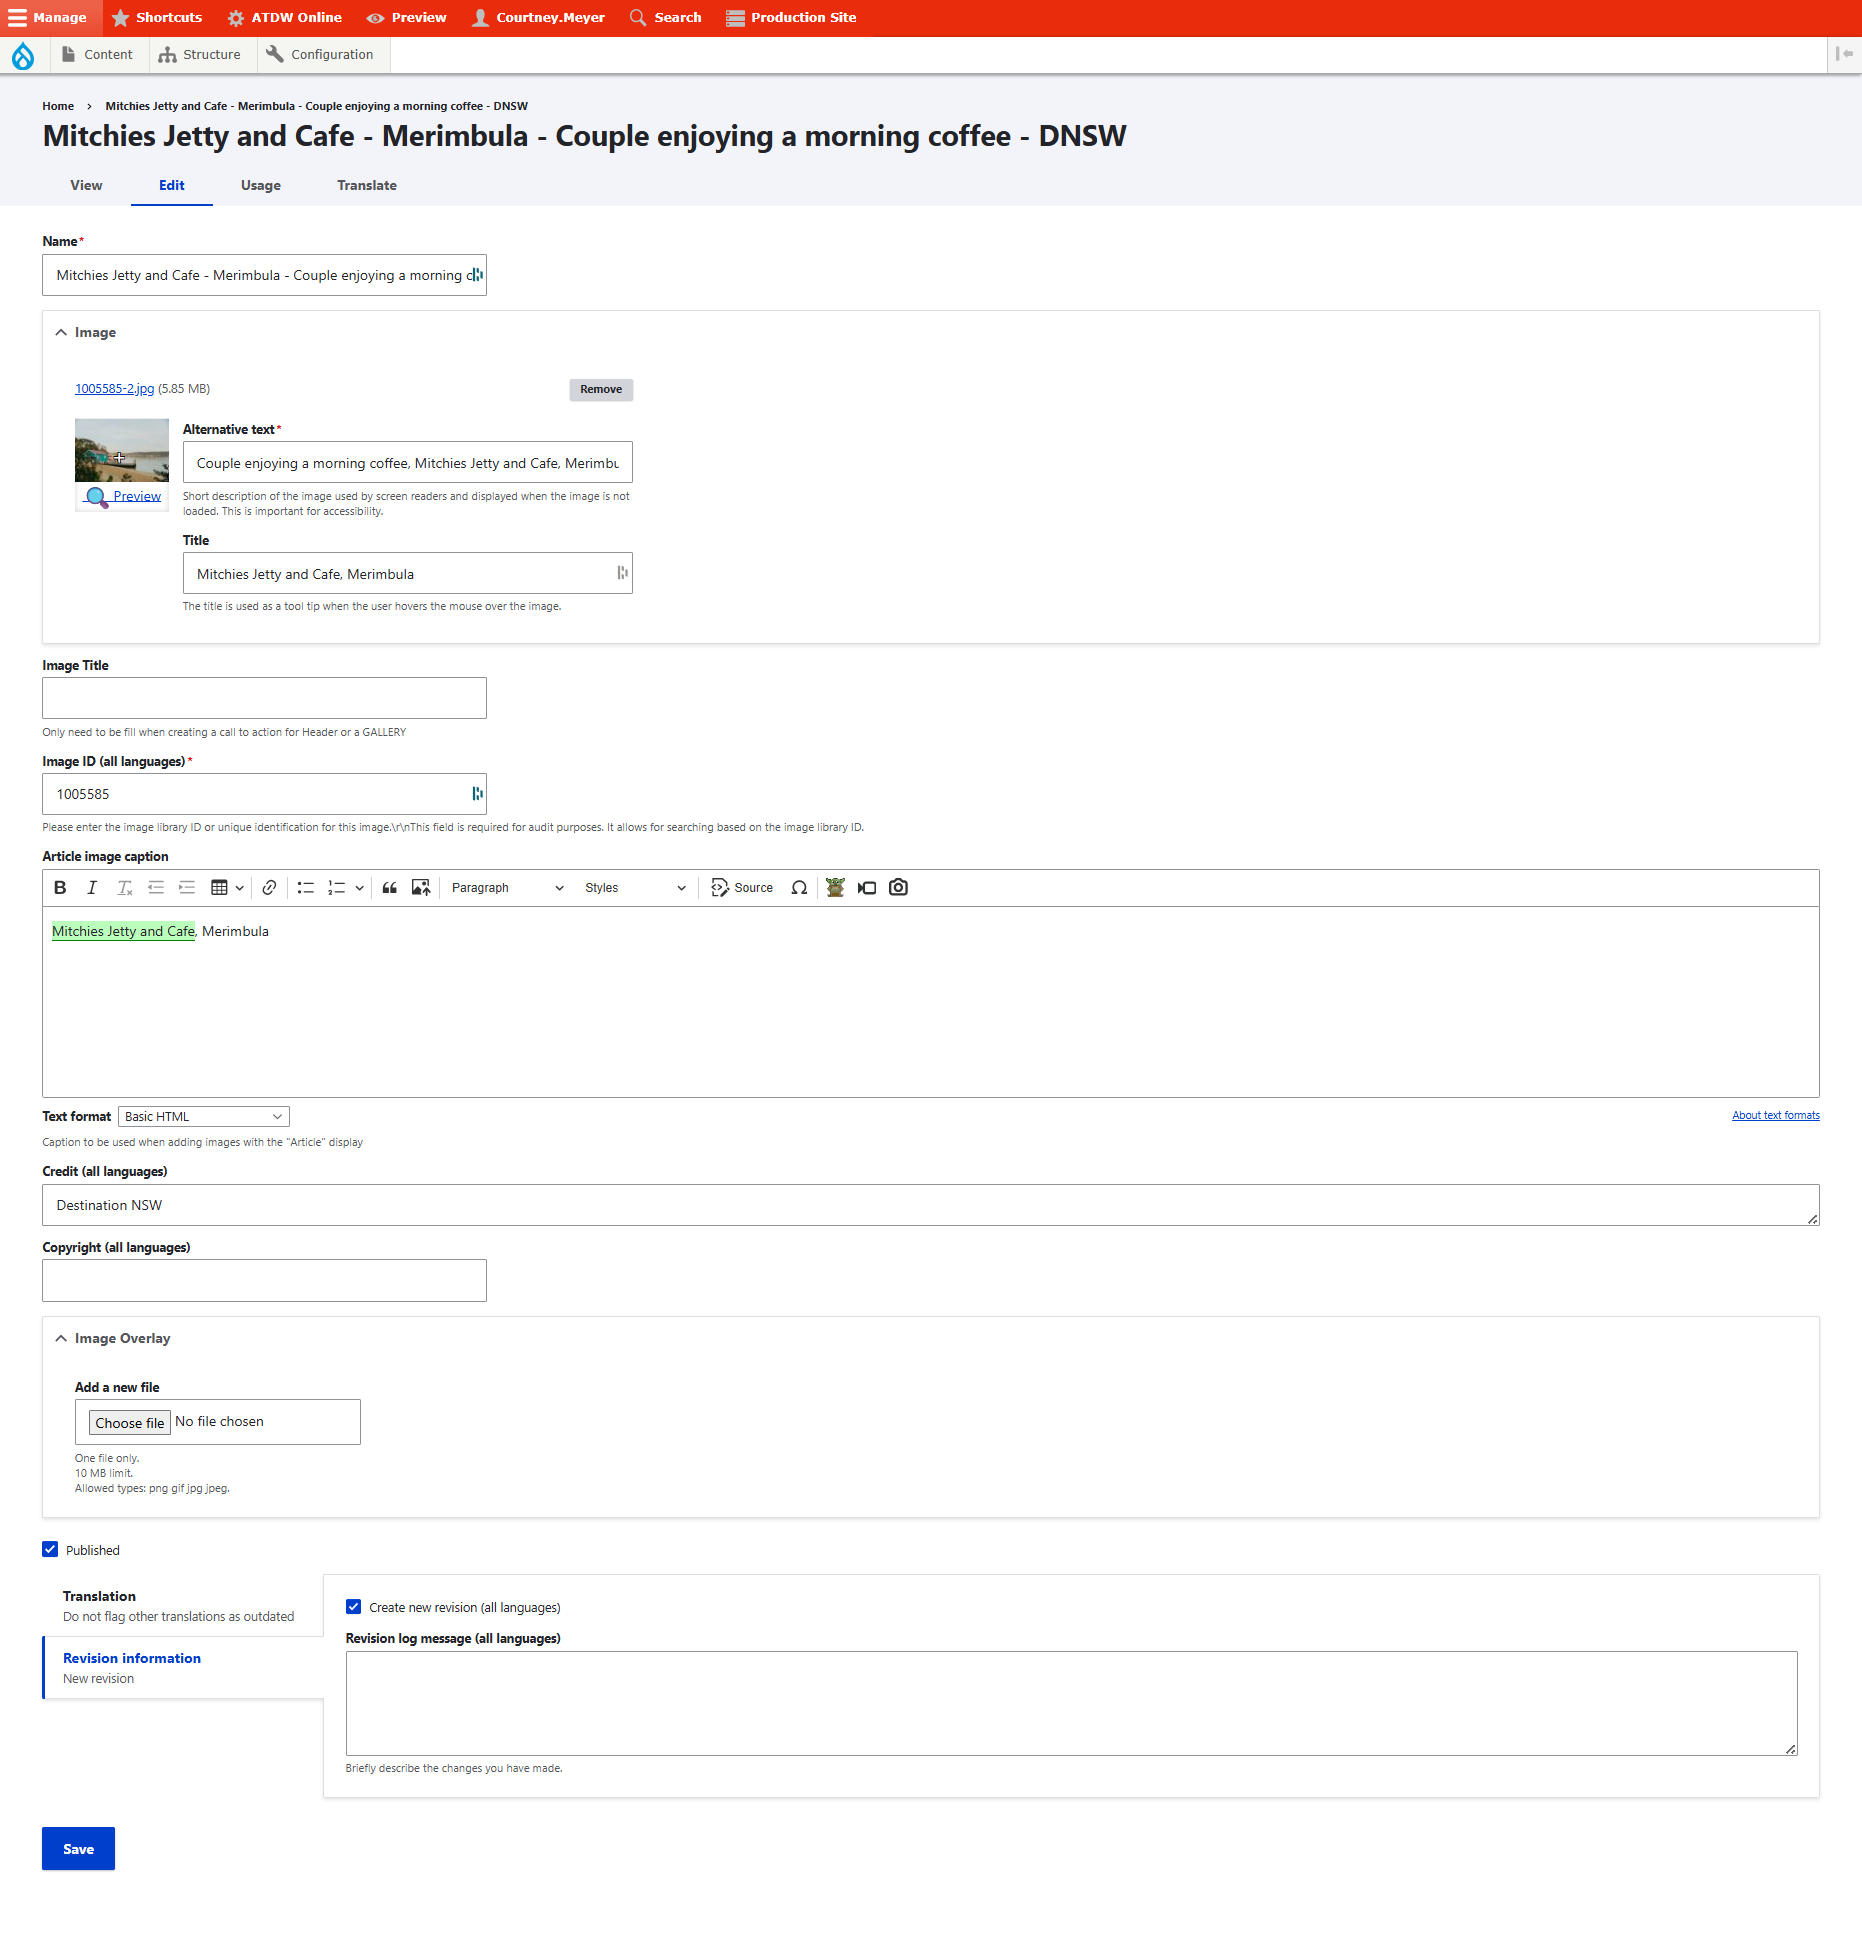Apply a bulleted list to the caption
This screenshot has height=1954, width=1862.
pos(306,887)
